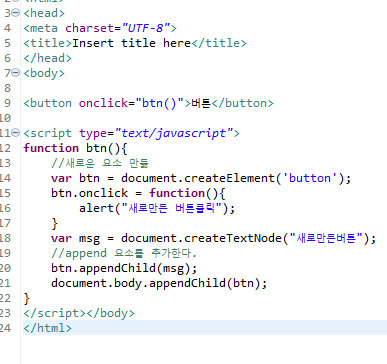The height and width of the screenshot is (364, 387).
Task: Click line number 5 in the gutter
Action: [7, 43]
